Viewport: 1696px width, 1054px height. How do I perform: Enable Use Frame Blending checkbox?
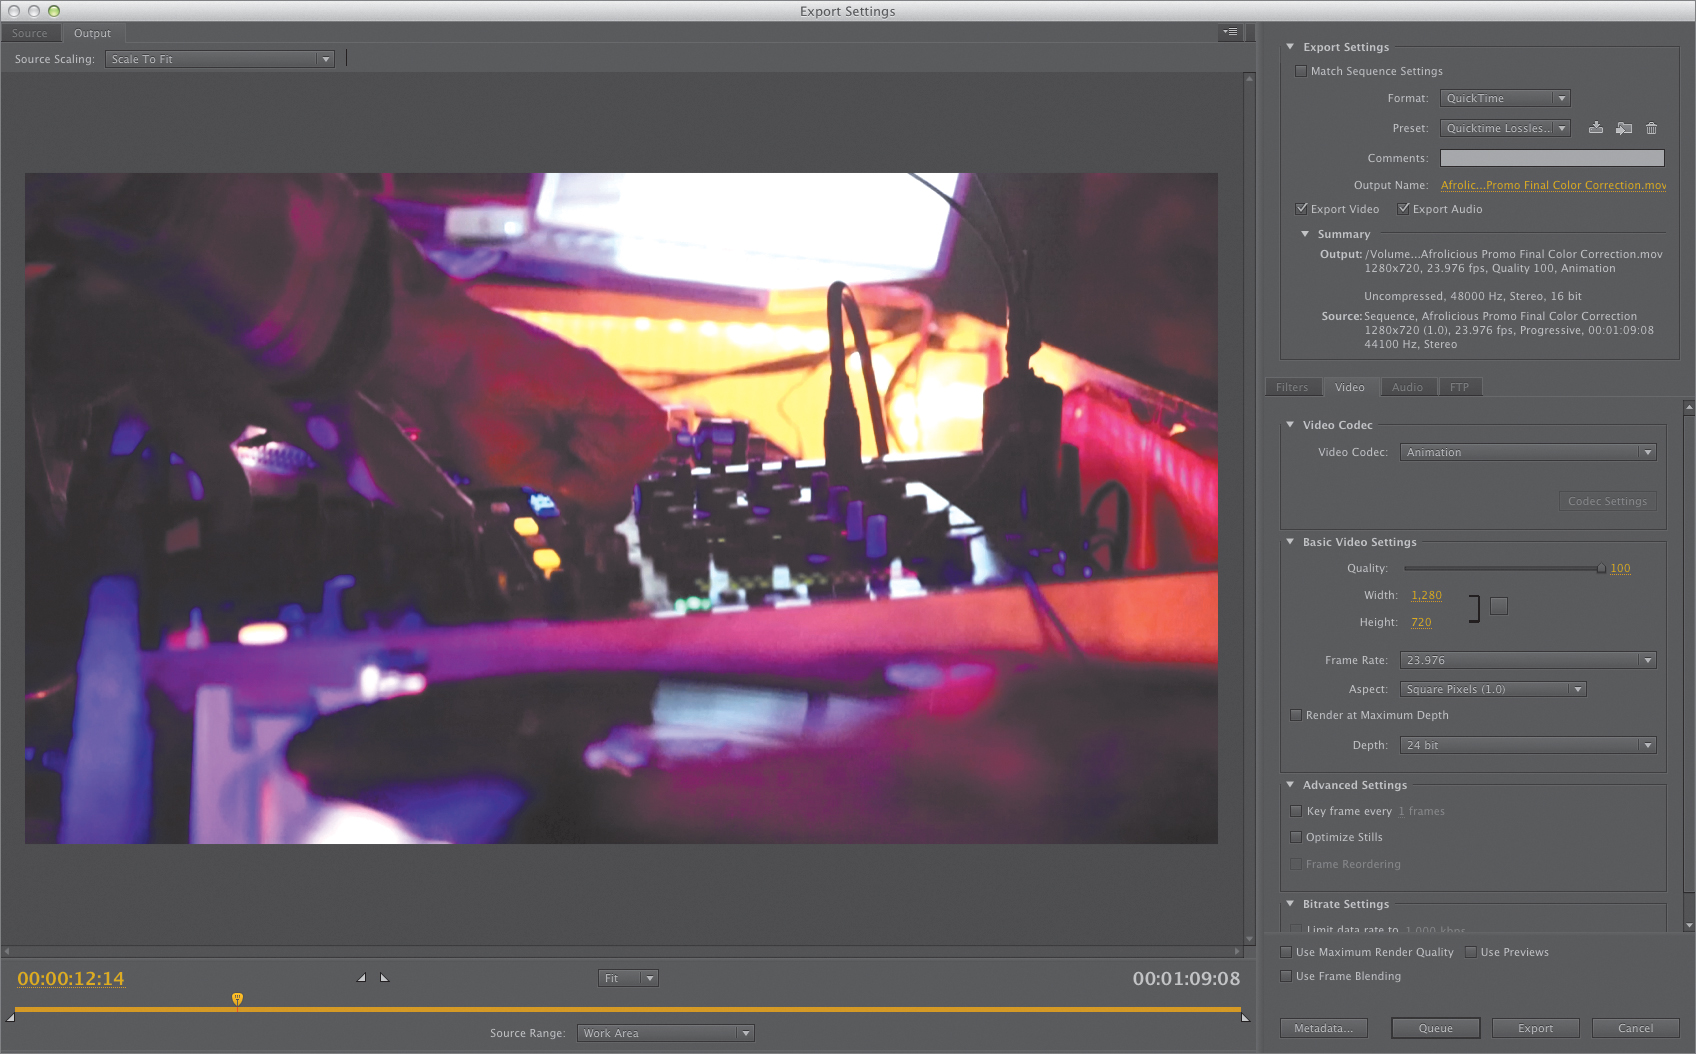pos(1286,976)
